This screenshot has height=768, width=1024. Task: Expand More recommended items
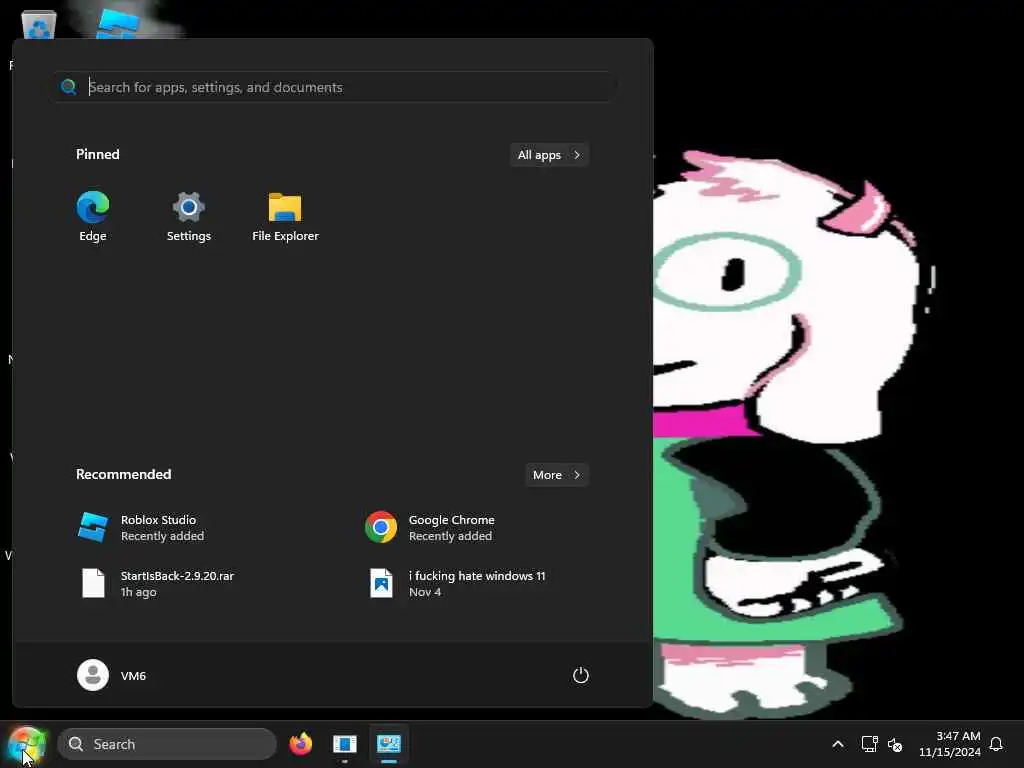556,475
